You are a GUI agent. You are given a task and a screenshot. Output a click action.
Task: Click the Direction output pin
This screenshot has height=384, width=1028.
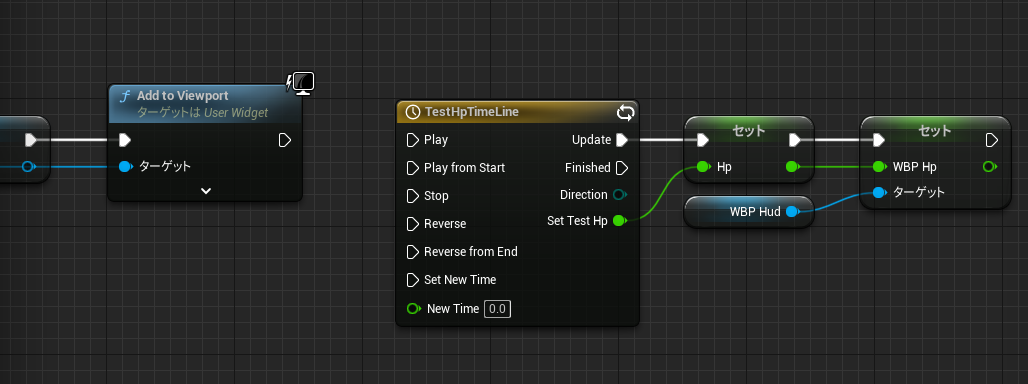tap(620, 195)
